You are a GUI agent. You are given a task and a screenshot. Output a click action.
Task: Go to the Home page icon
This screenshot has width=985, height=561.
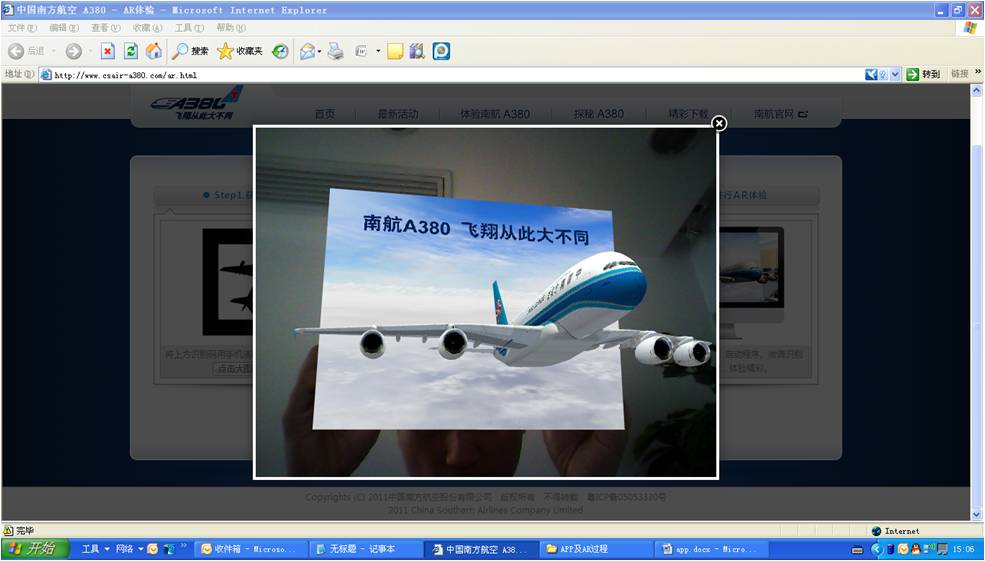(154, 52)
